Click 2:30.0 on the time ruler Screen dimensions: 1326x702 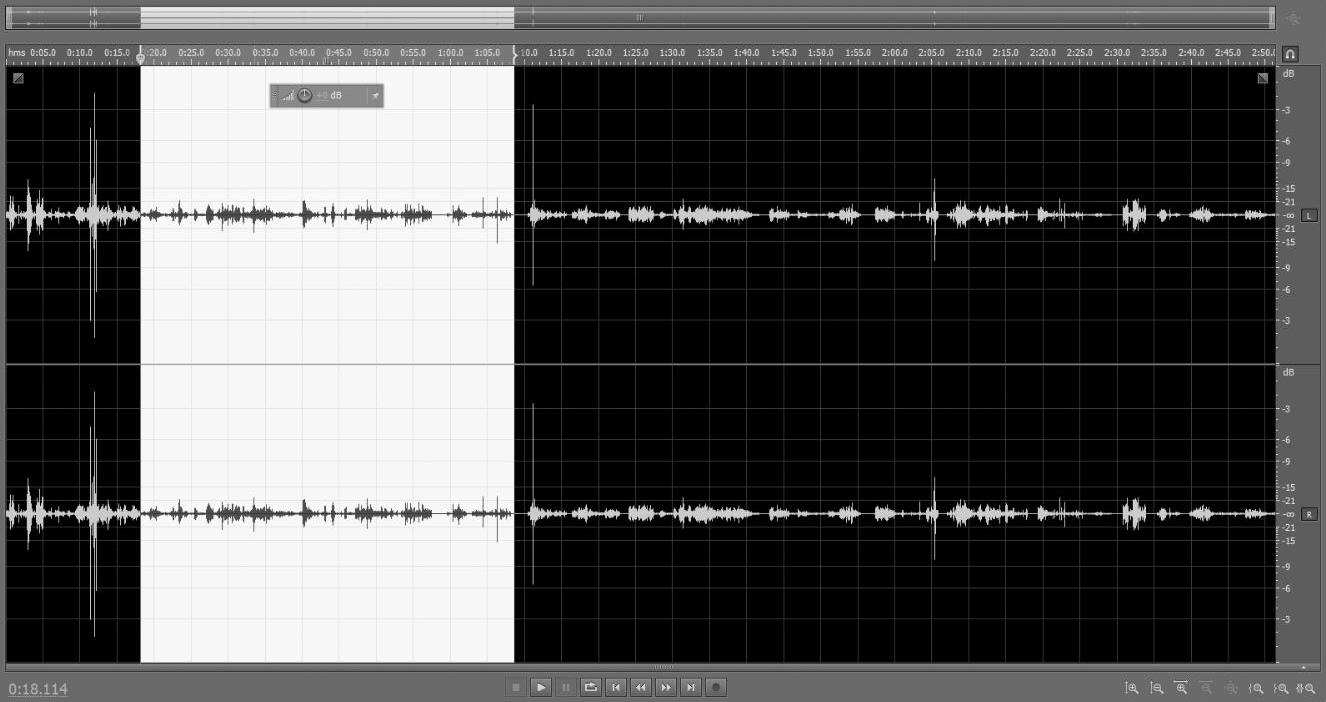pos(1116,52)
